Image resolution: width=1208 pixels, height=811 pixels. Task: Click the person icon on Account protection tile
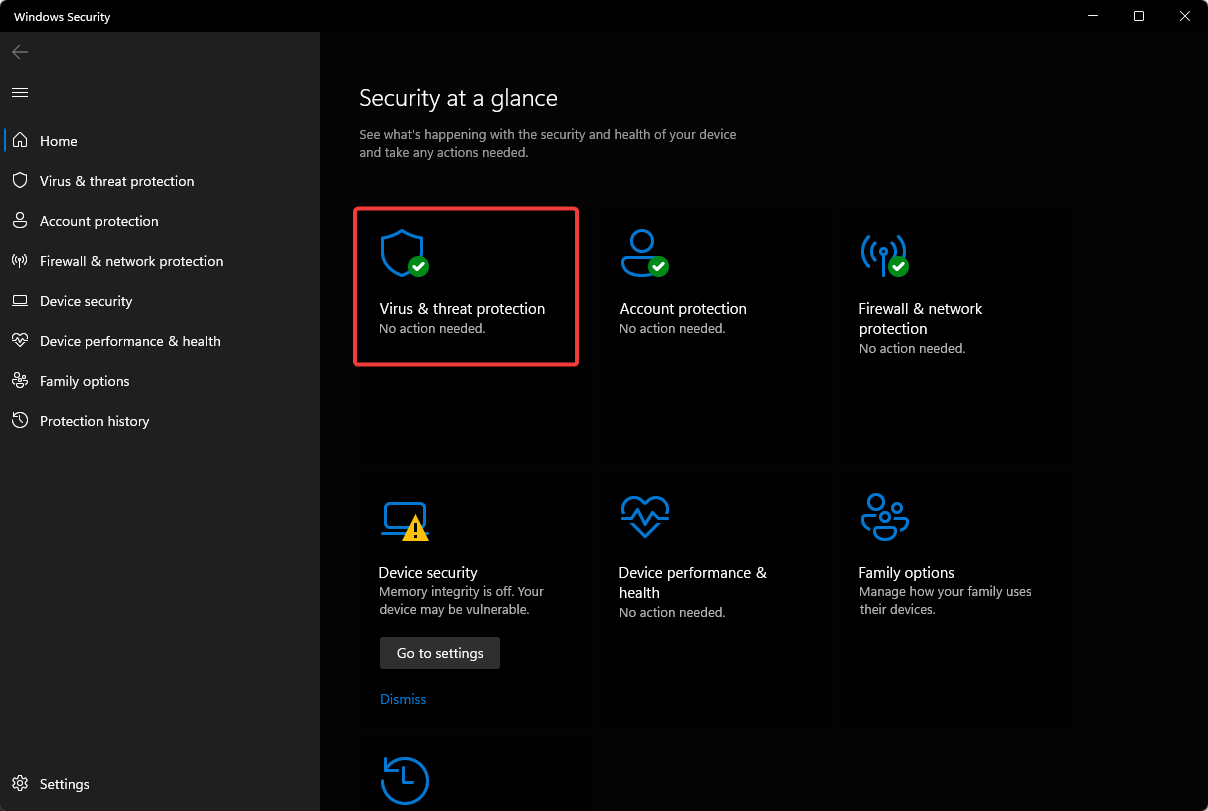pyautogui.click(x=643, y=254)
